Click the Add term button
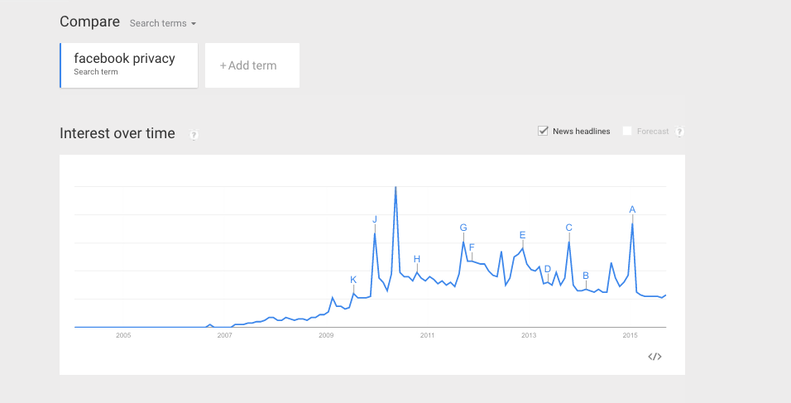 (x=251, y=66)
